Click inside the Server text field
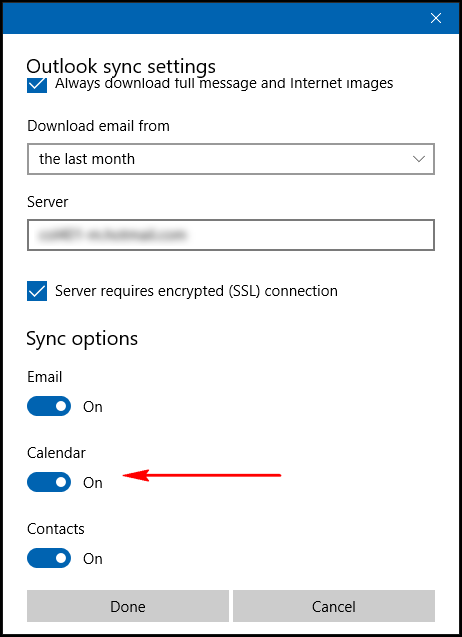Viewport: 462px width, 637px height. 231,235
